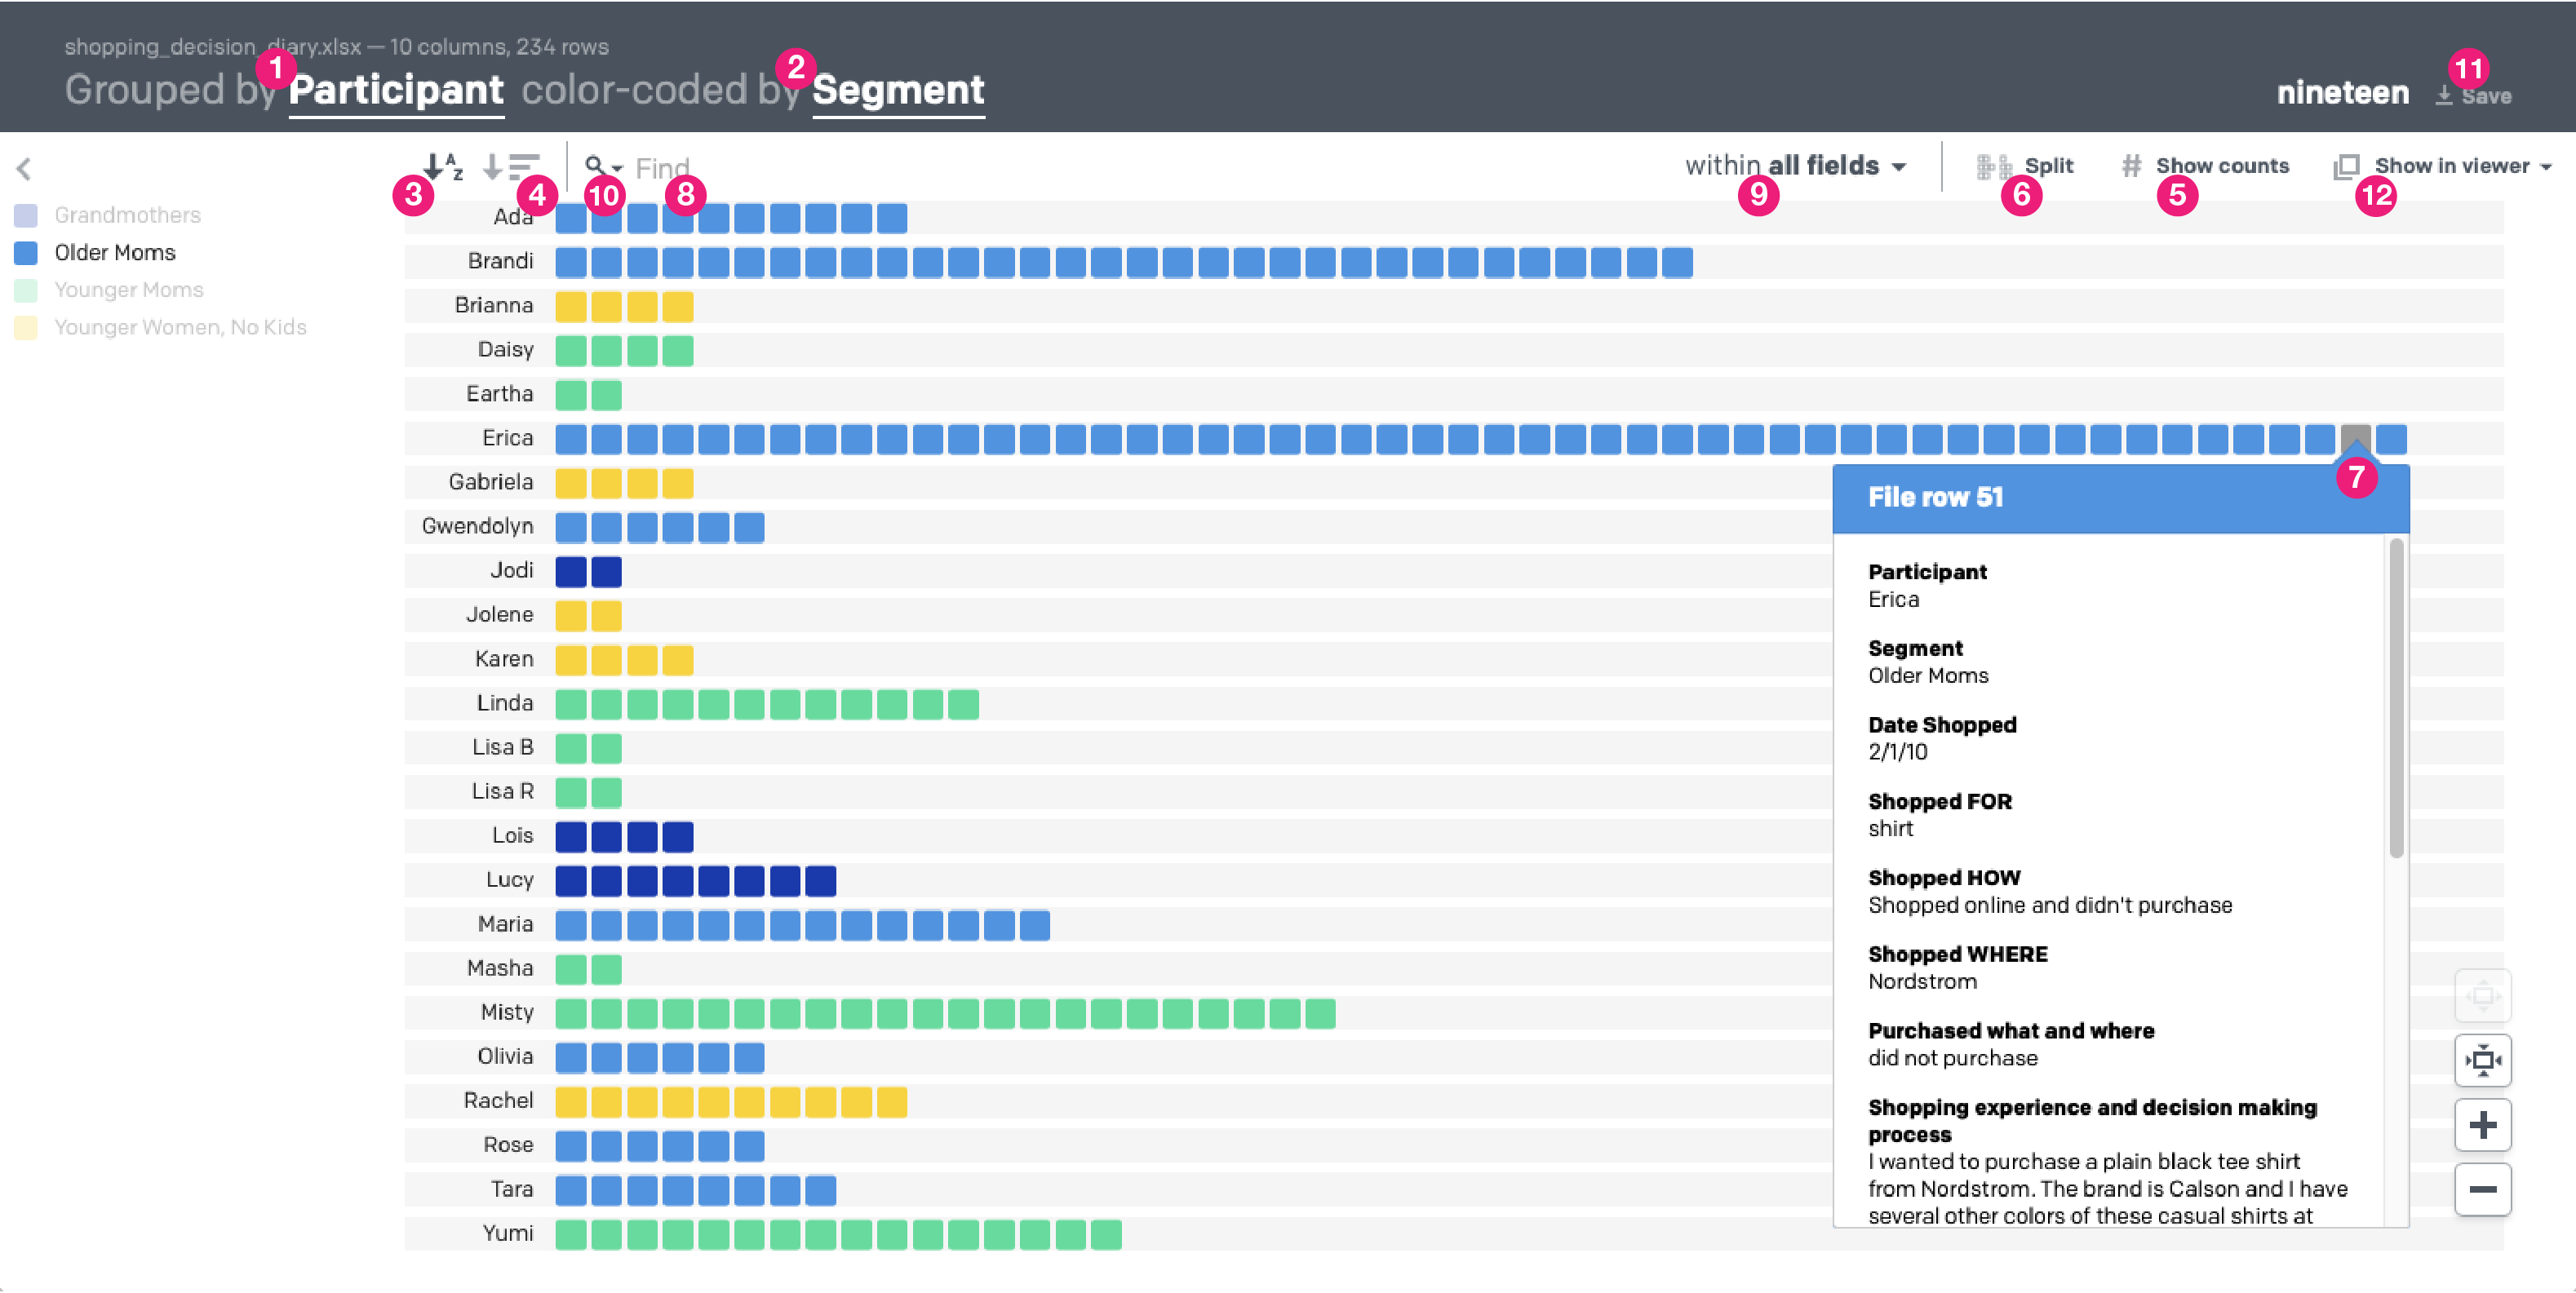The image size is (2576, 1293).
Task: Click the Find text field
Action: pos(662,167)
